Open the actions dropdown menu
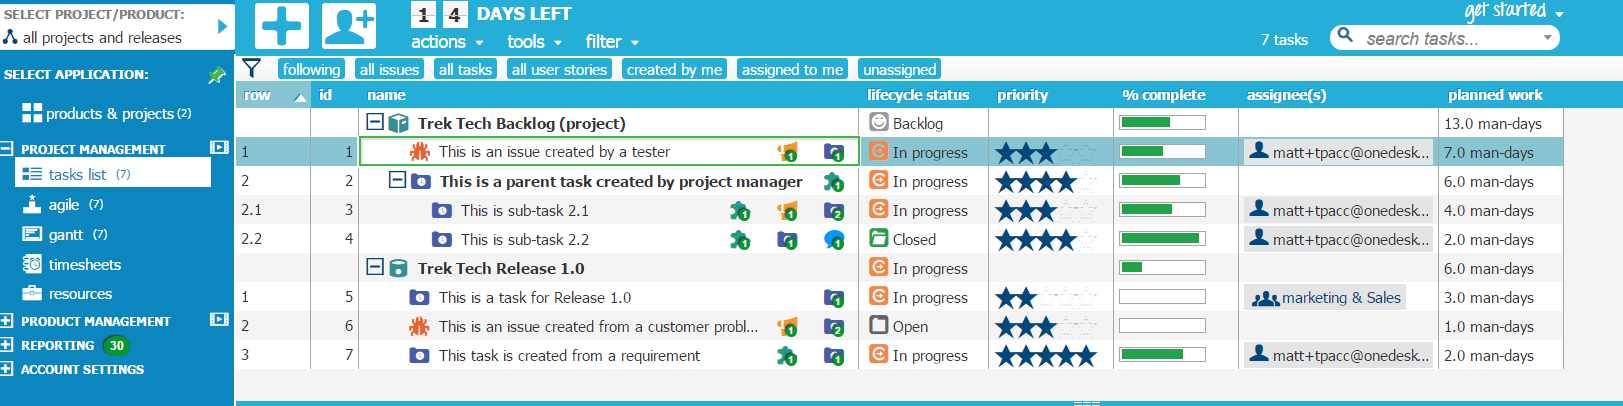 click(x=447, y=41)
